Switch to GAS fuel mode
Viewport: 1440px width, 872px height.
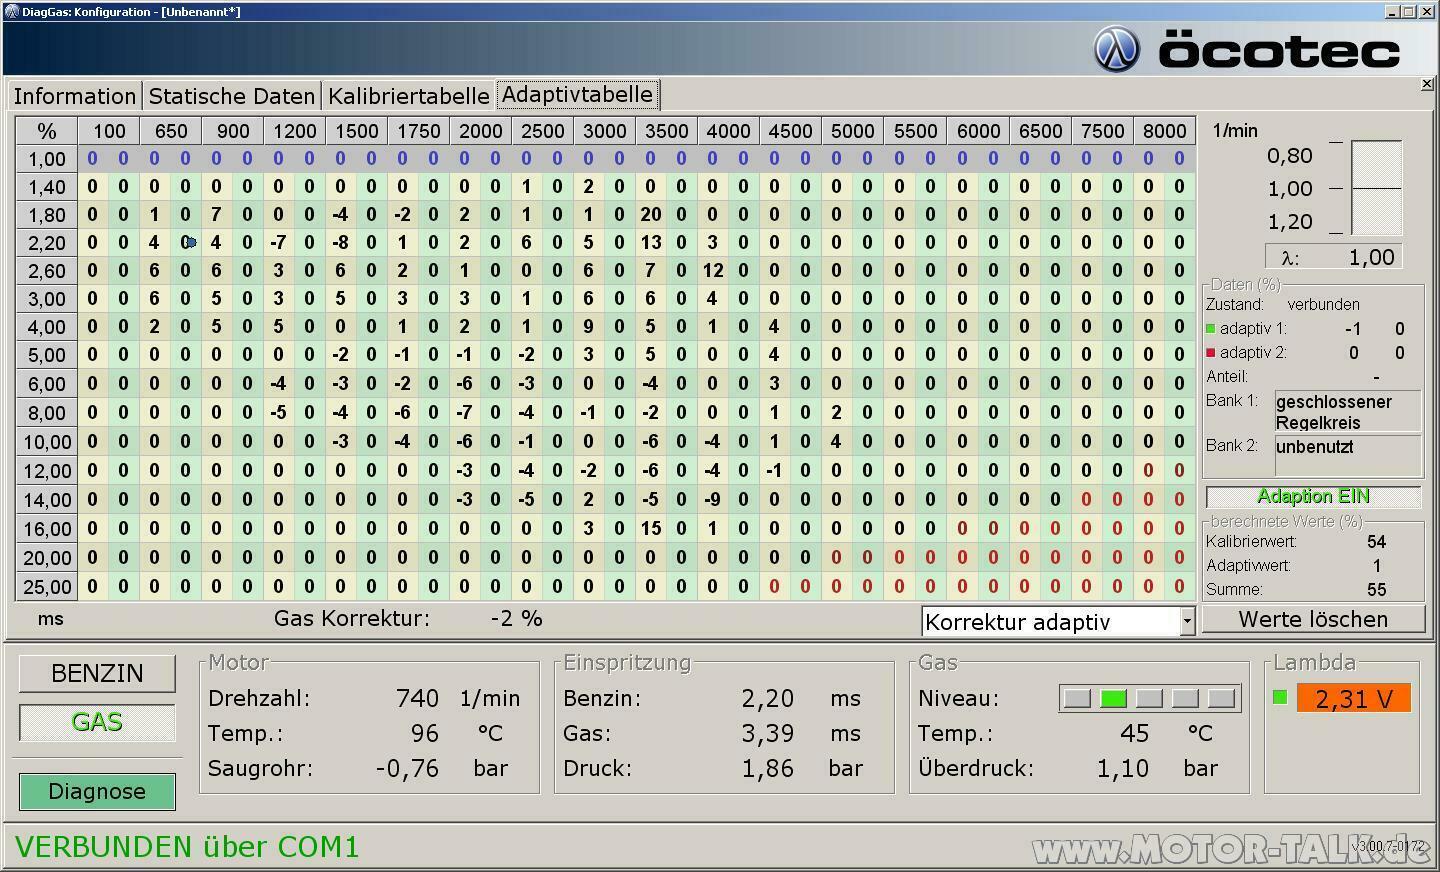(97, 722)
